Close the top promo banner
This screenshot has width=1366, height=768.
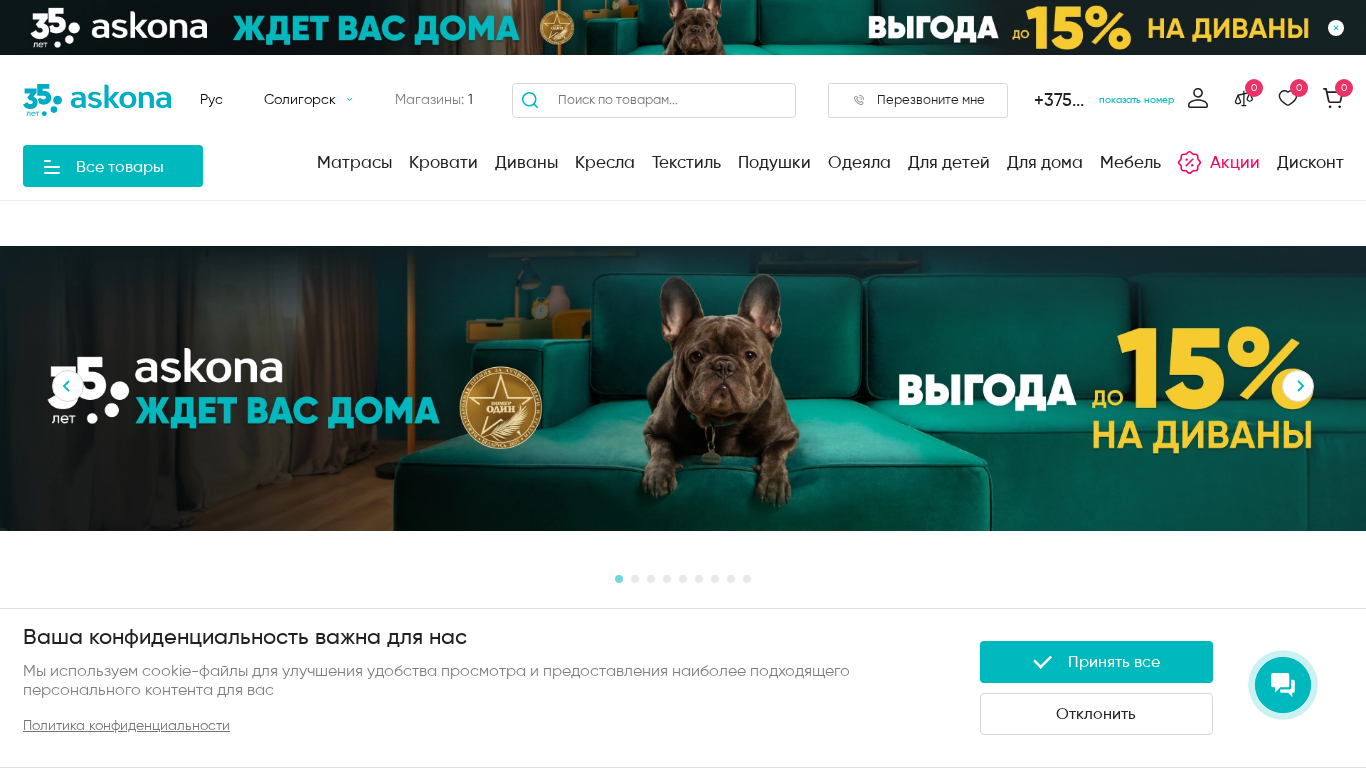pos(1336,28)
